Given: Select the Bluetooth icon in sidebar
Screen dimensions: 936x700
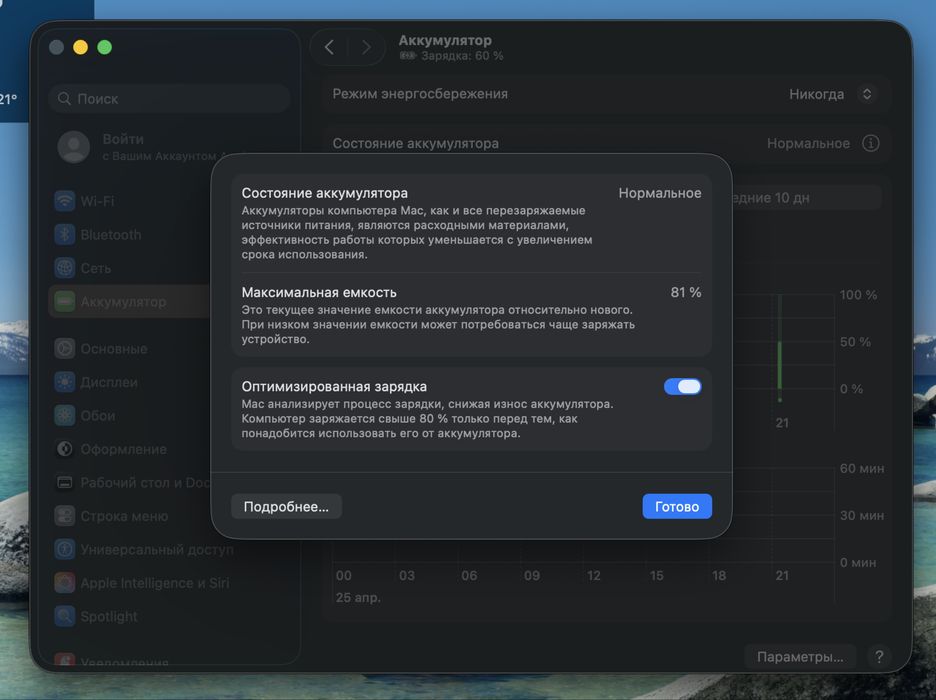Looking at the screenshot, I should 64,235.
